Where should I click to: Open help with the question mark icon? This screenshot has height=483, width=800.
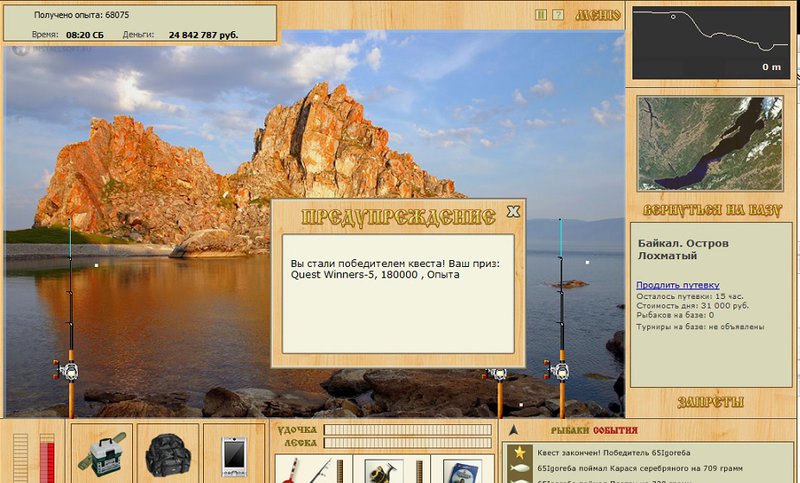[558, 15]
